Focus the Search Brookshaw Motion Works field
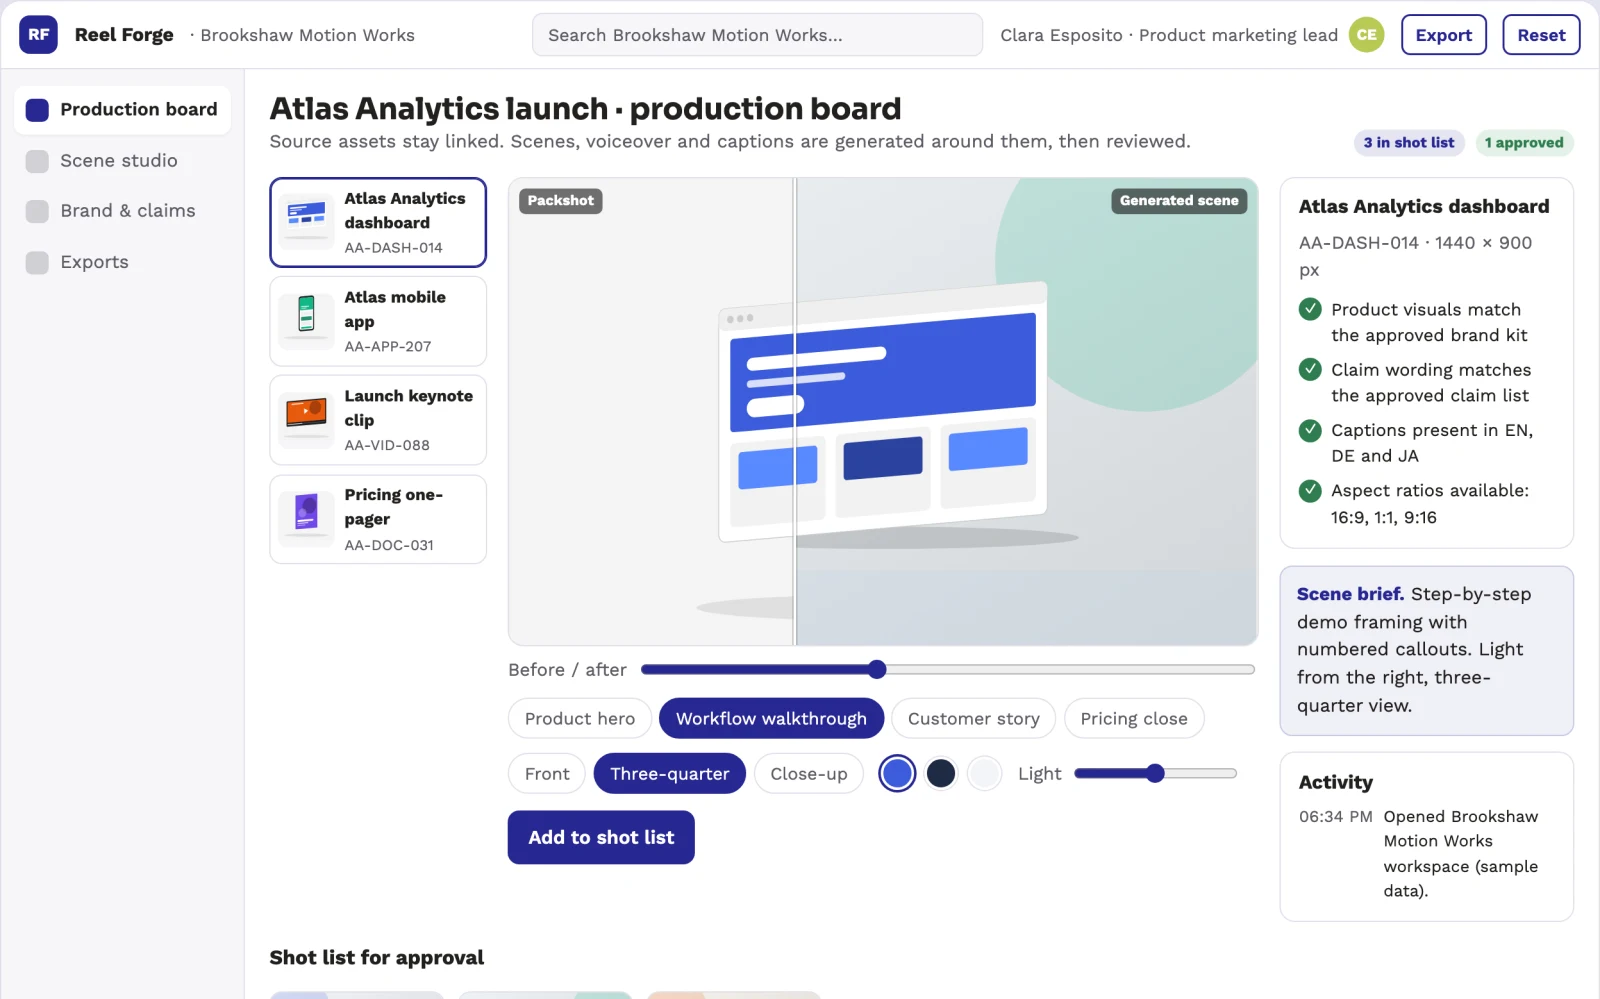 coord(757,35)
